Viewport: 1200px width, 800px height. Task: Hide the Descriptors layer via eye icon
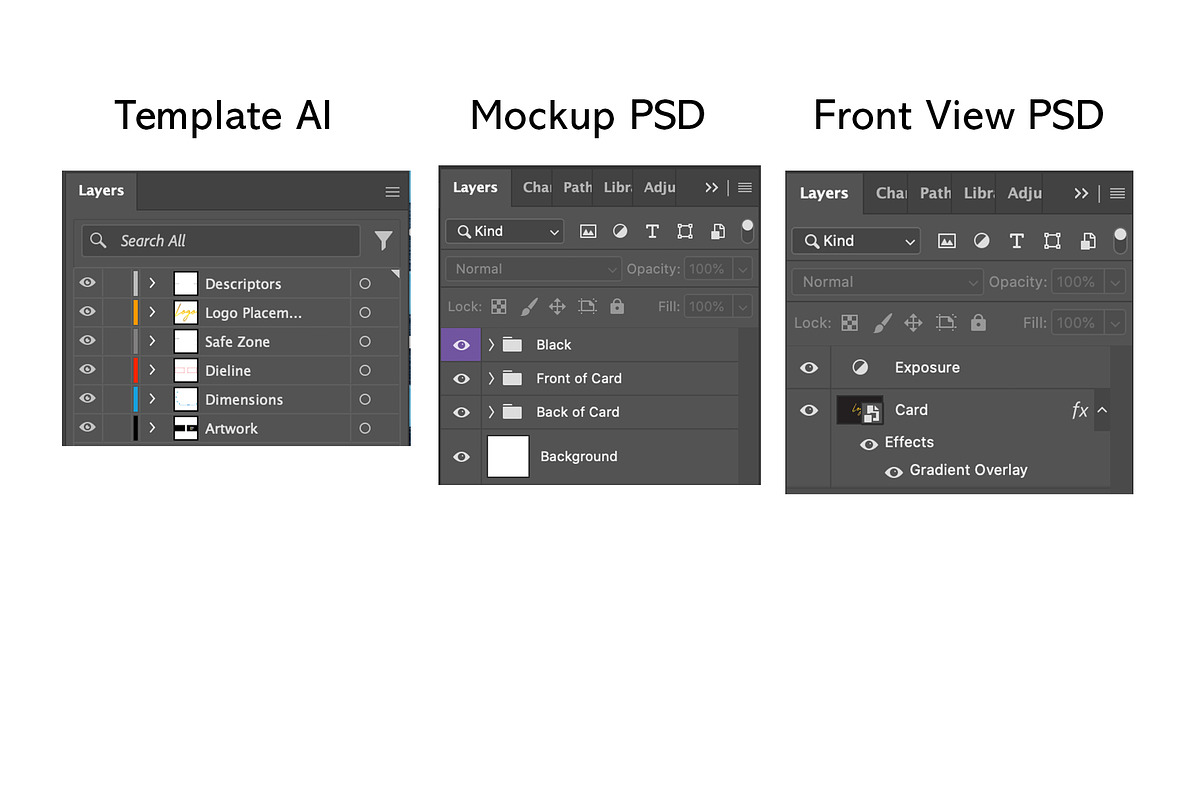coord(87,284)
